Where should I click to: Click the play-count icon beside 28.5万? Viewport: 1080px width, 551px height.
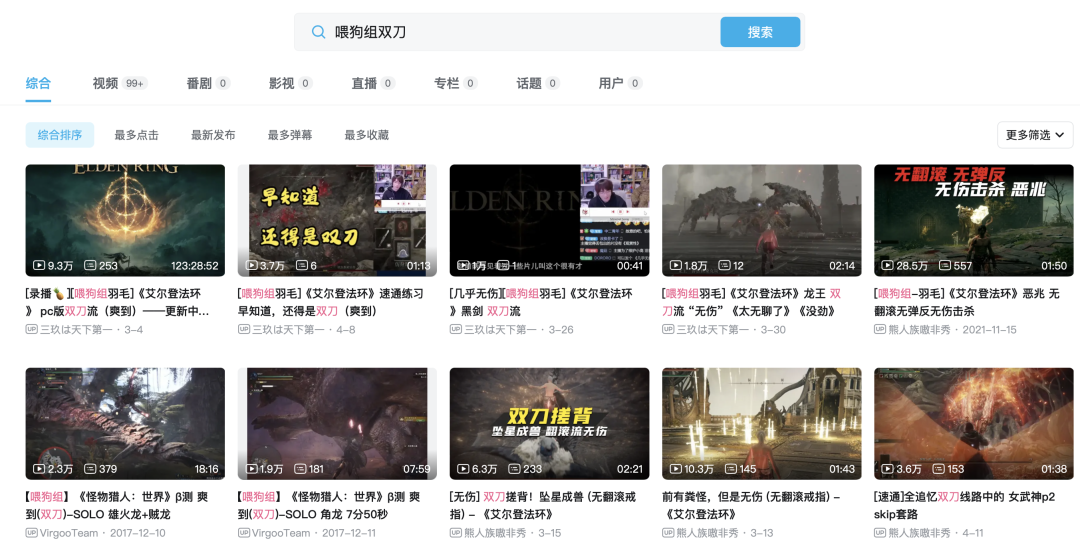click(x=888, y=265)
